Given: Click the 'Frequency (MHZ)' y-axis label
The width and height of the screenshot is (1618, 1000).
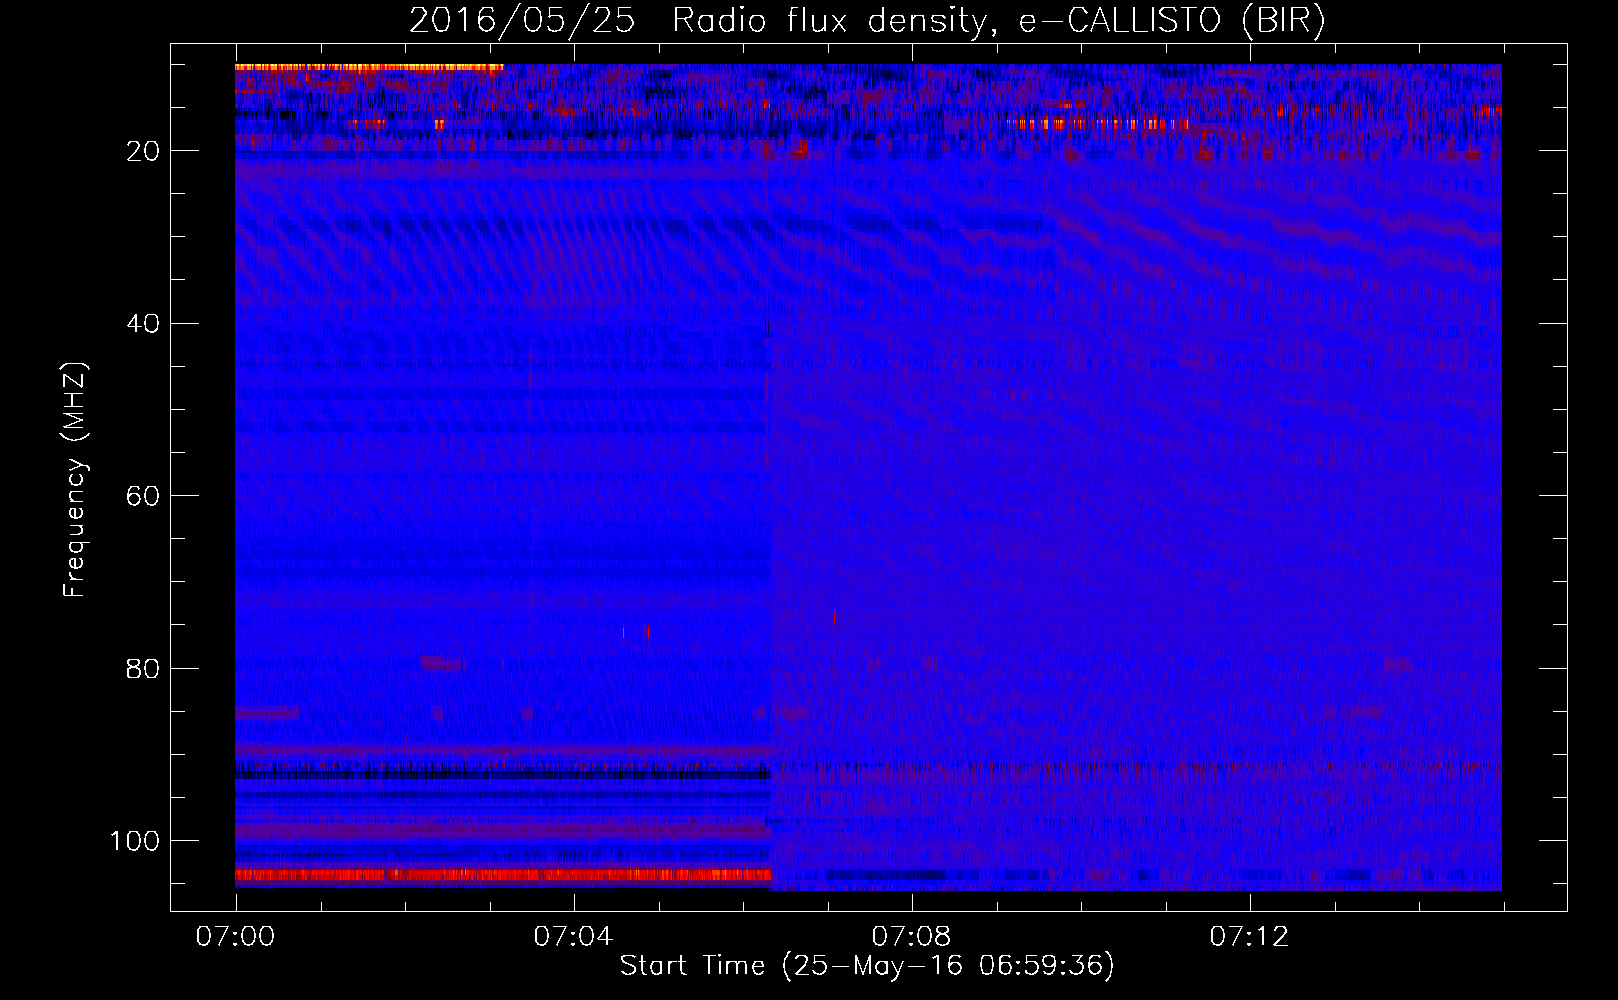Looking at the screenshot, I should pos(76,479).
